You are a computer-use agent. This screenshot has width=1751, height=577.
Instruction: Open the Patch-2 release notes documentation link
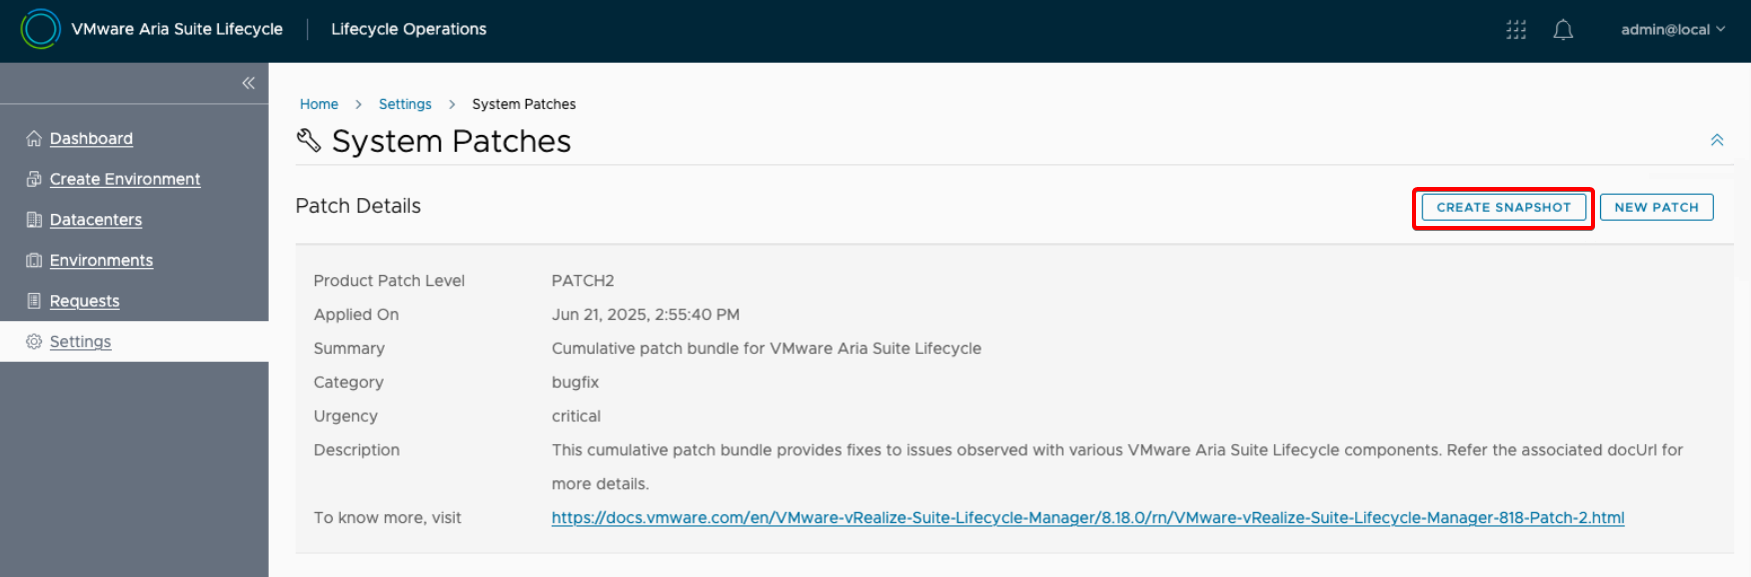tap(1087, 518)
